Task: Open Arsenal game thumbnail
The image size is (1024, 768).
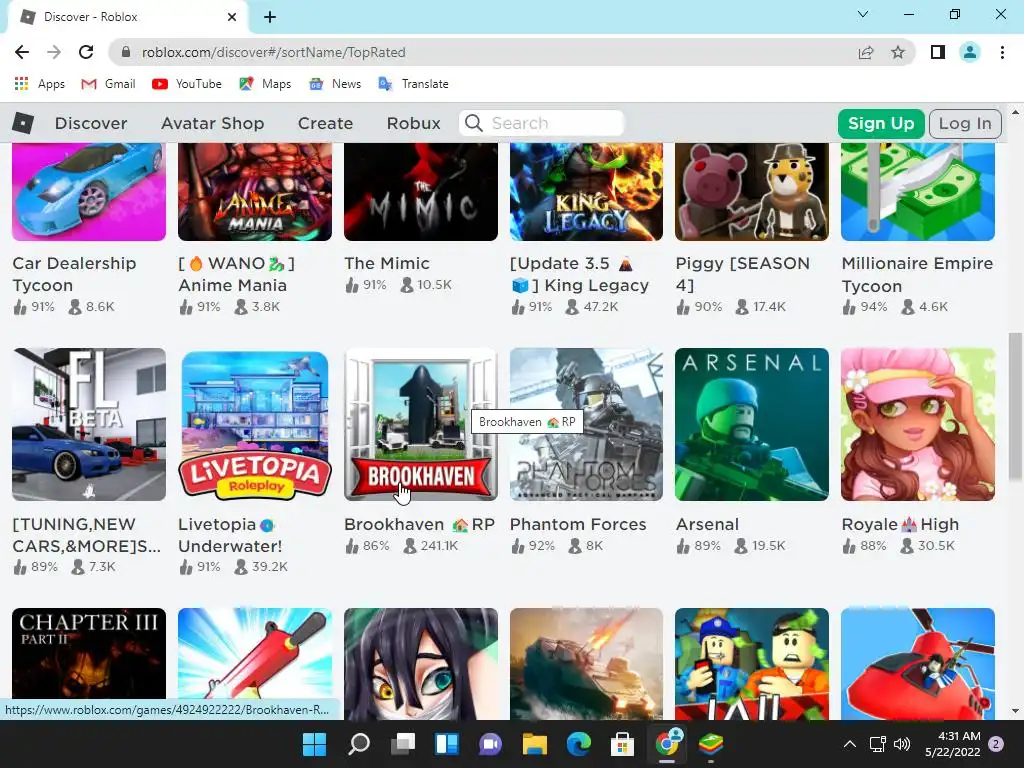Action: (752, 424)
